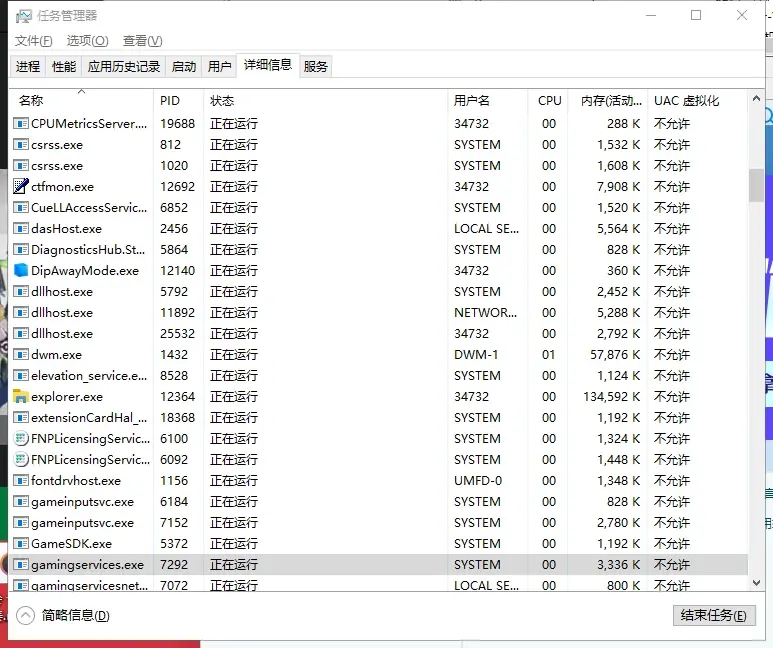Select the gamingservicesnet... row name
The height and width of the screenshot is (648, 773).
(89, 585)
